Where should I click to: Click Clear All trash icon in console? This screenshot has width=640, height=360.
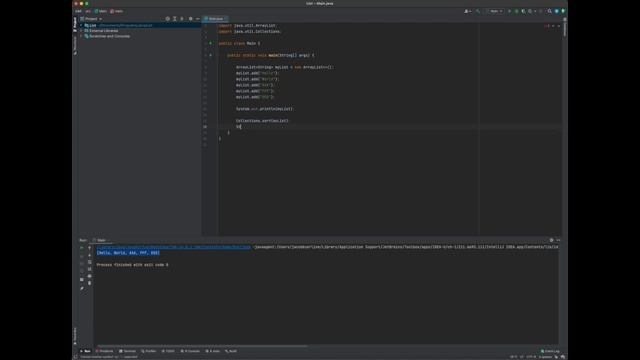(90, 283)
